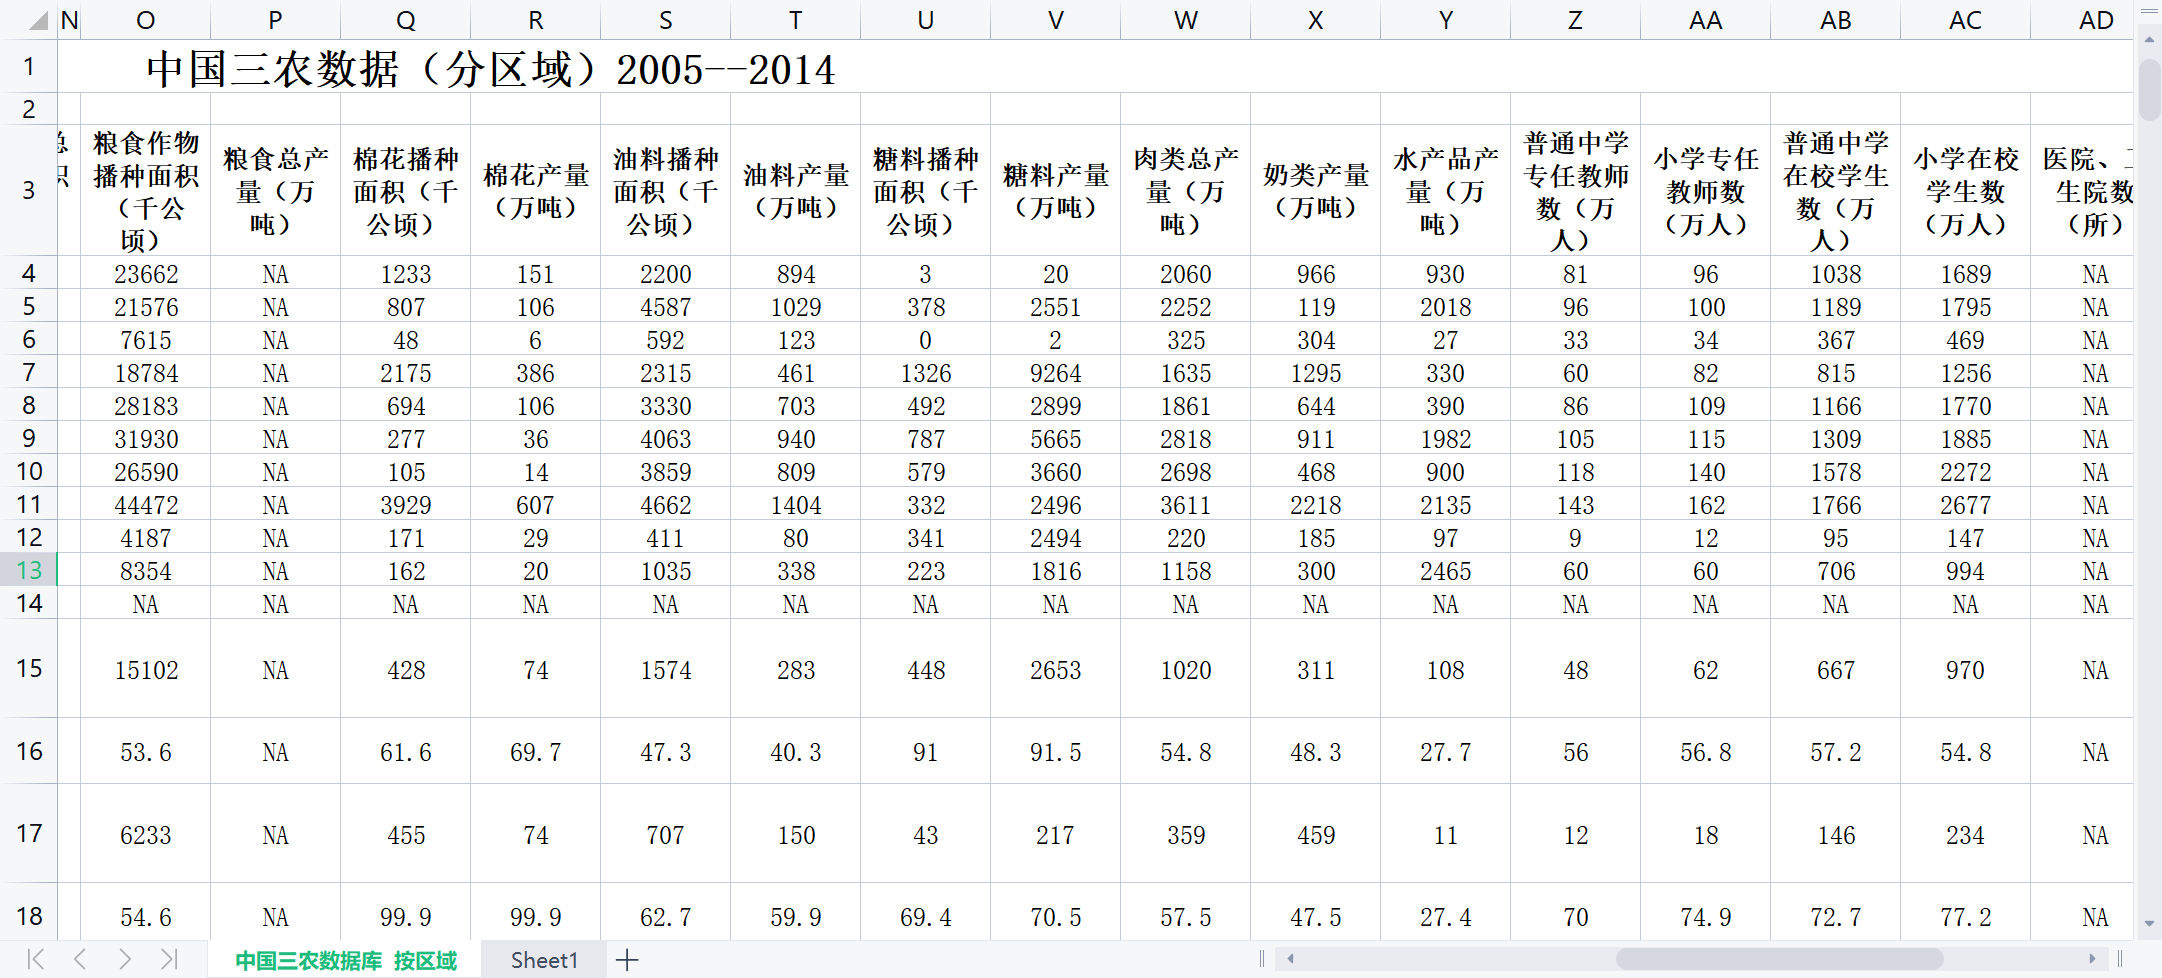Add a new sheet with plus icon
2162x978 pixels.
click(x=627, y=960)
